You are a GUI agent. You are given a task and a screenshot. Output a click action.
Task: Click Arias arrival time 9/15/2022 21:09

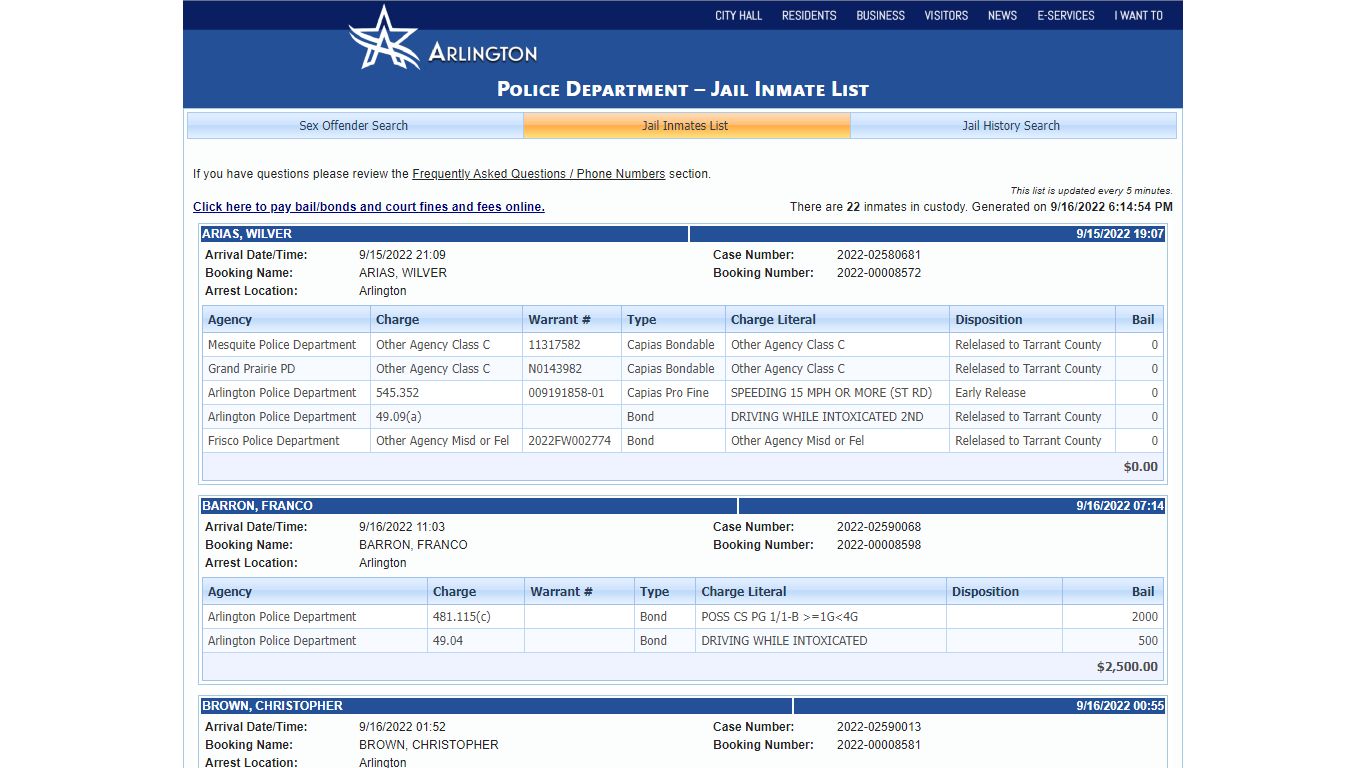click(x=402, y=255)
